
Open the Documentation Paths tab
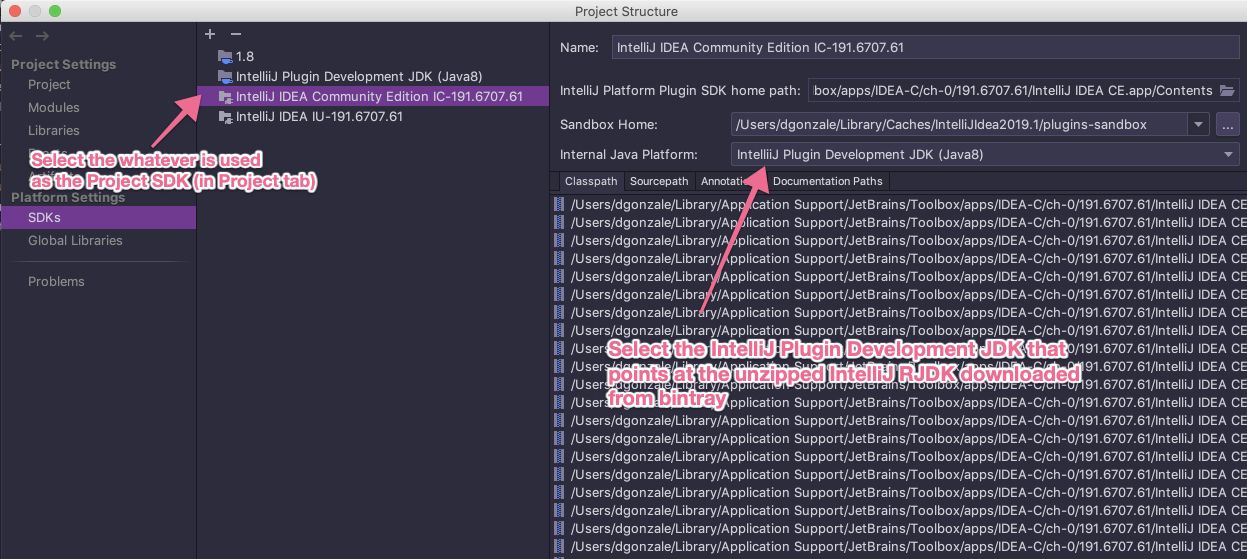click(x=827, y=181)
